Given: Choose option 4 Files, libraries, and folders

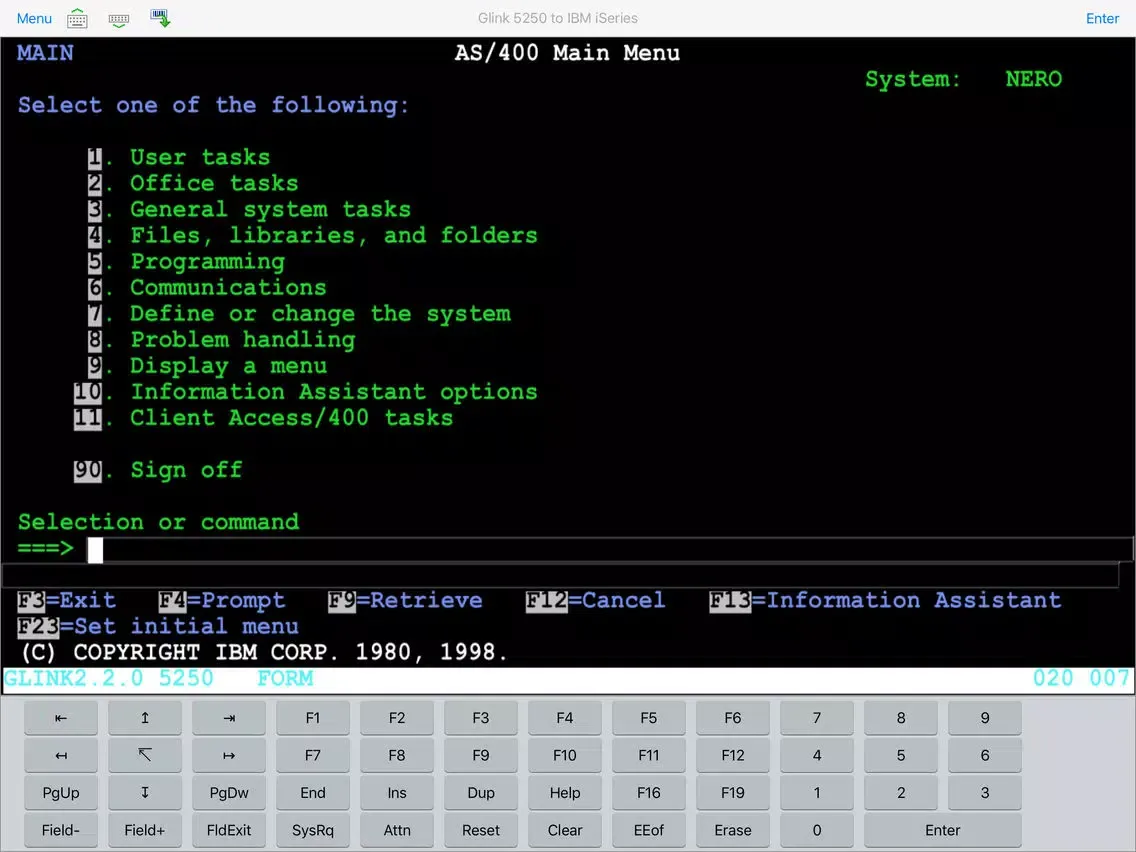Looking at the screenshot, I should pos(312,235).
